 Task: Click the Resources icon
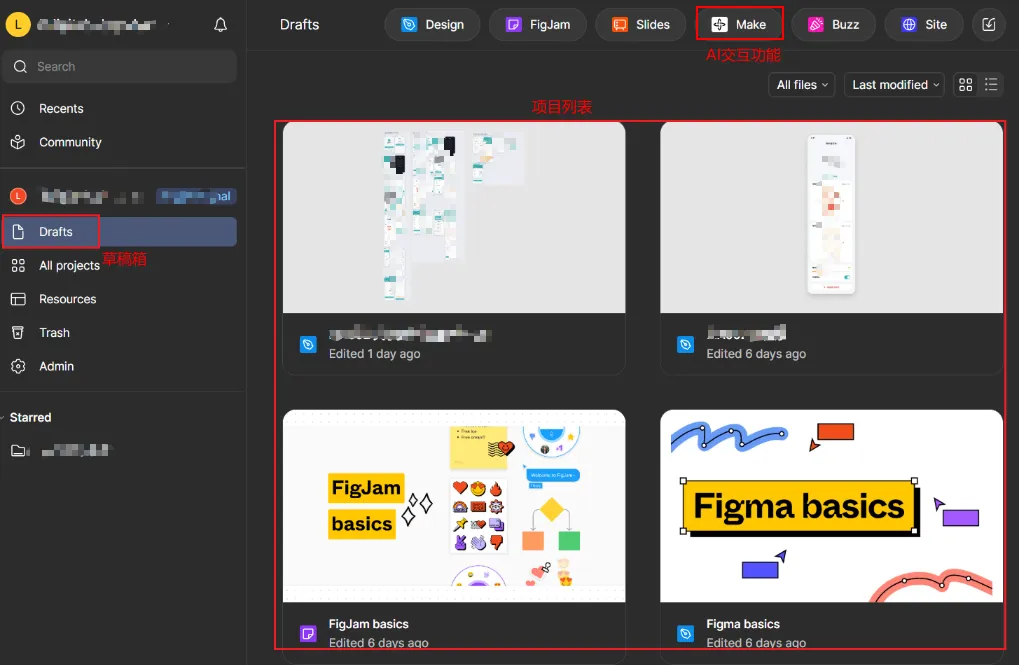click(18, 299)
